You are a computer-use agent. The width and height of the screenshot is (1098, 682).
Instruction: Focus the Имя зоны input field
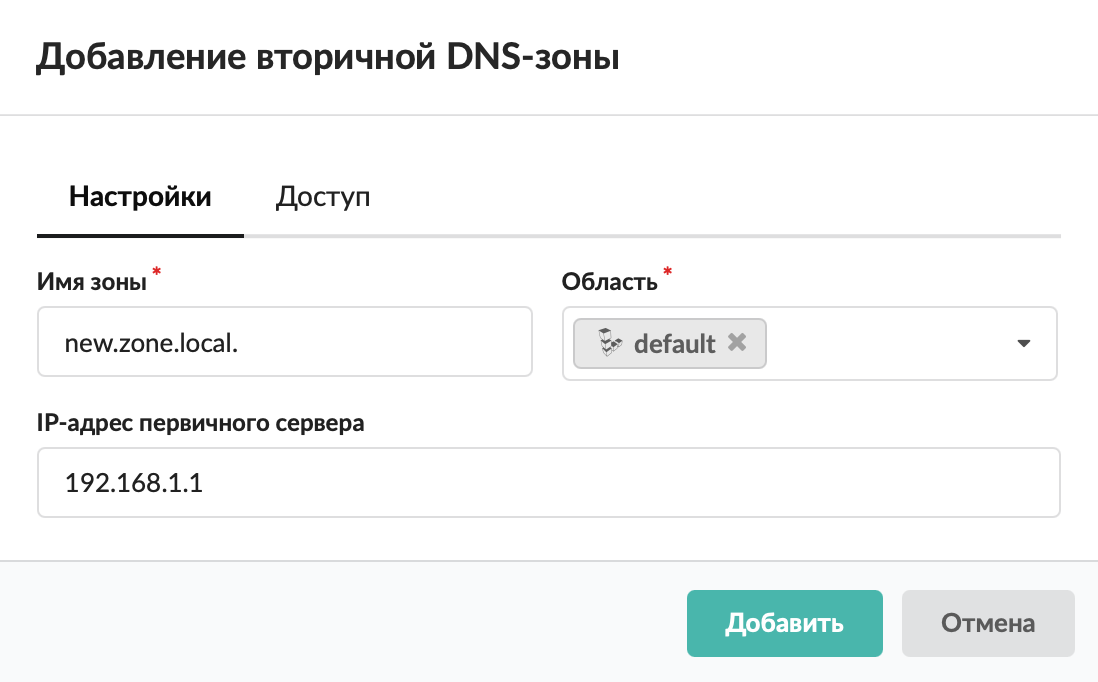coord(284,342)
